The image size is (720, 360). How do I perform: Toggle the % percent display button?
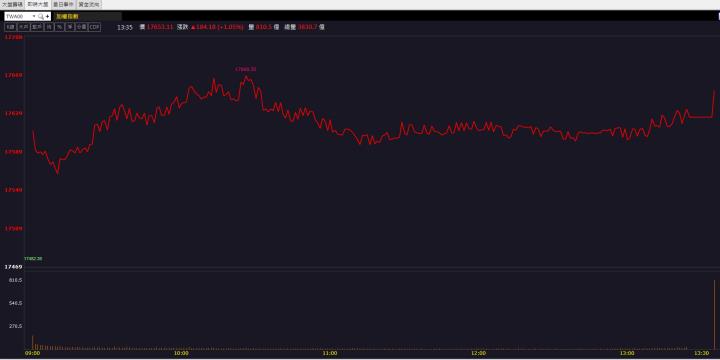(59, 27)
